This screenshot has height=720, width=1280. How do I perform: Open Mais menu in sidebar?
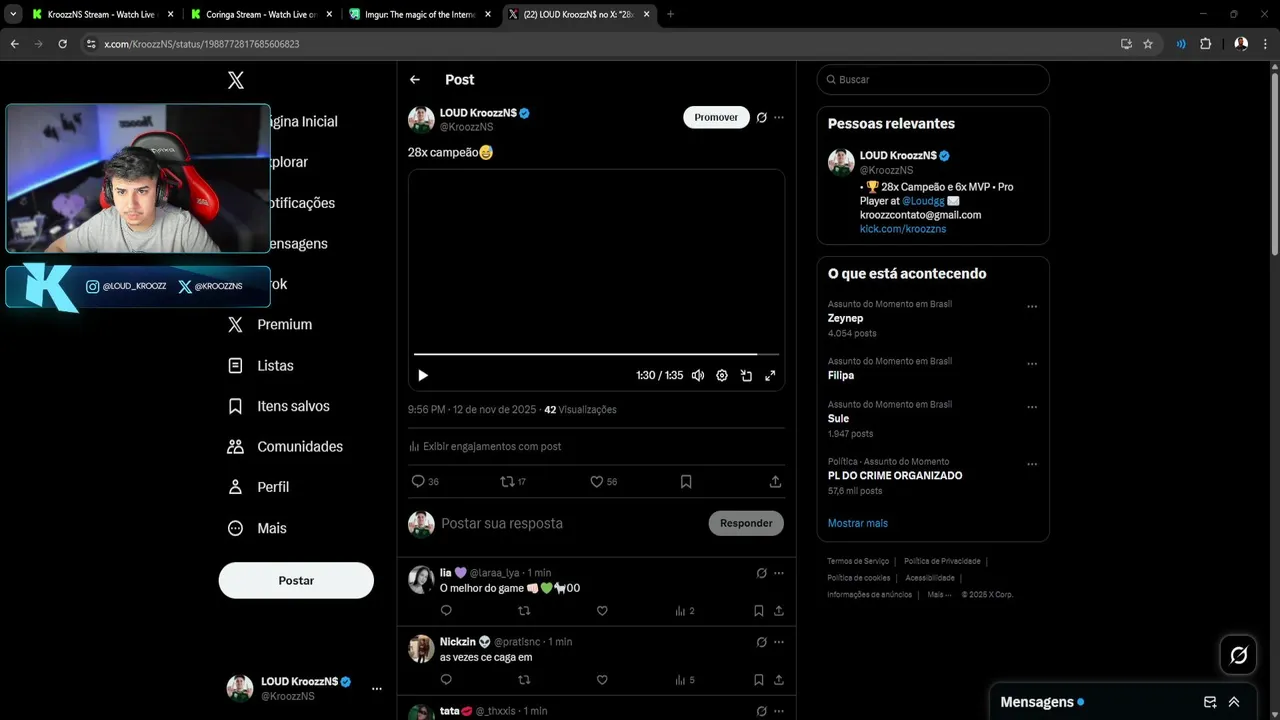257,528
